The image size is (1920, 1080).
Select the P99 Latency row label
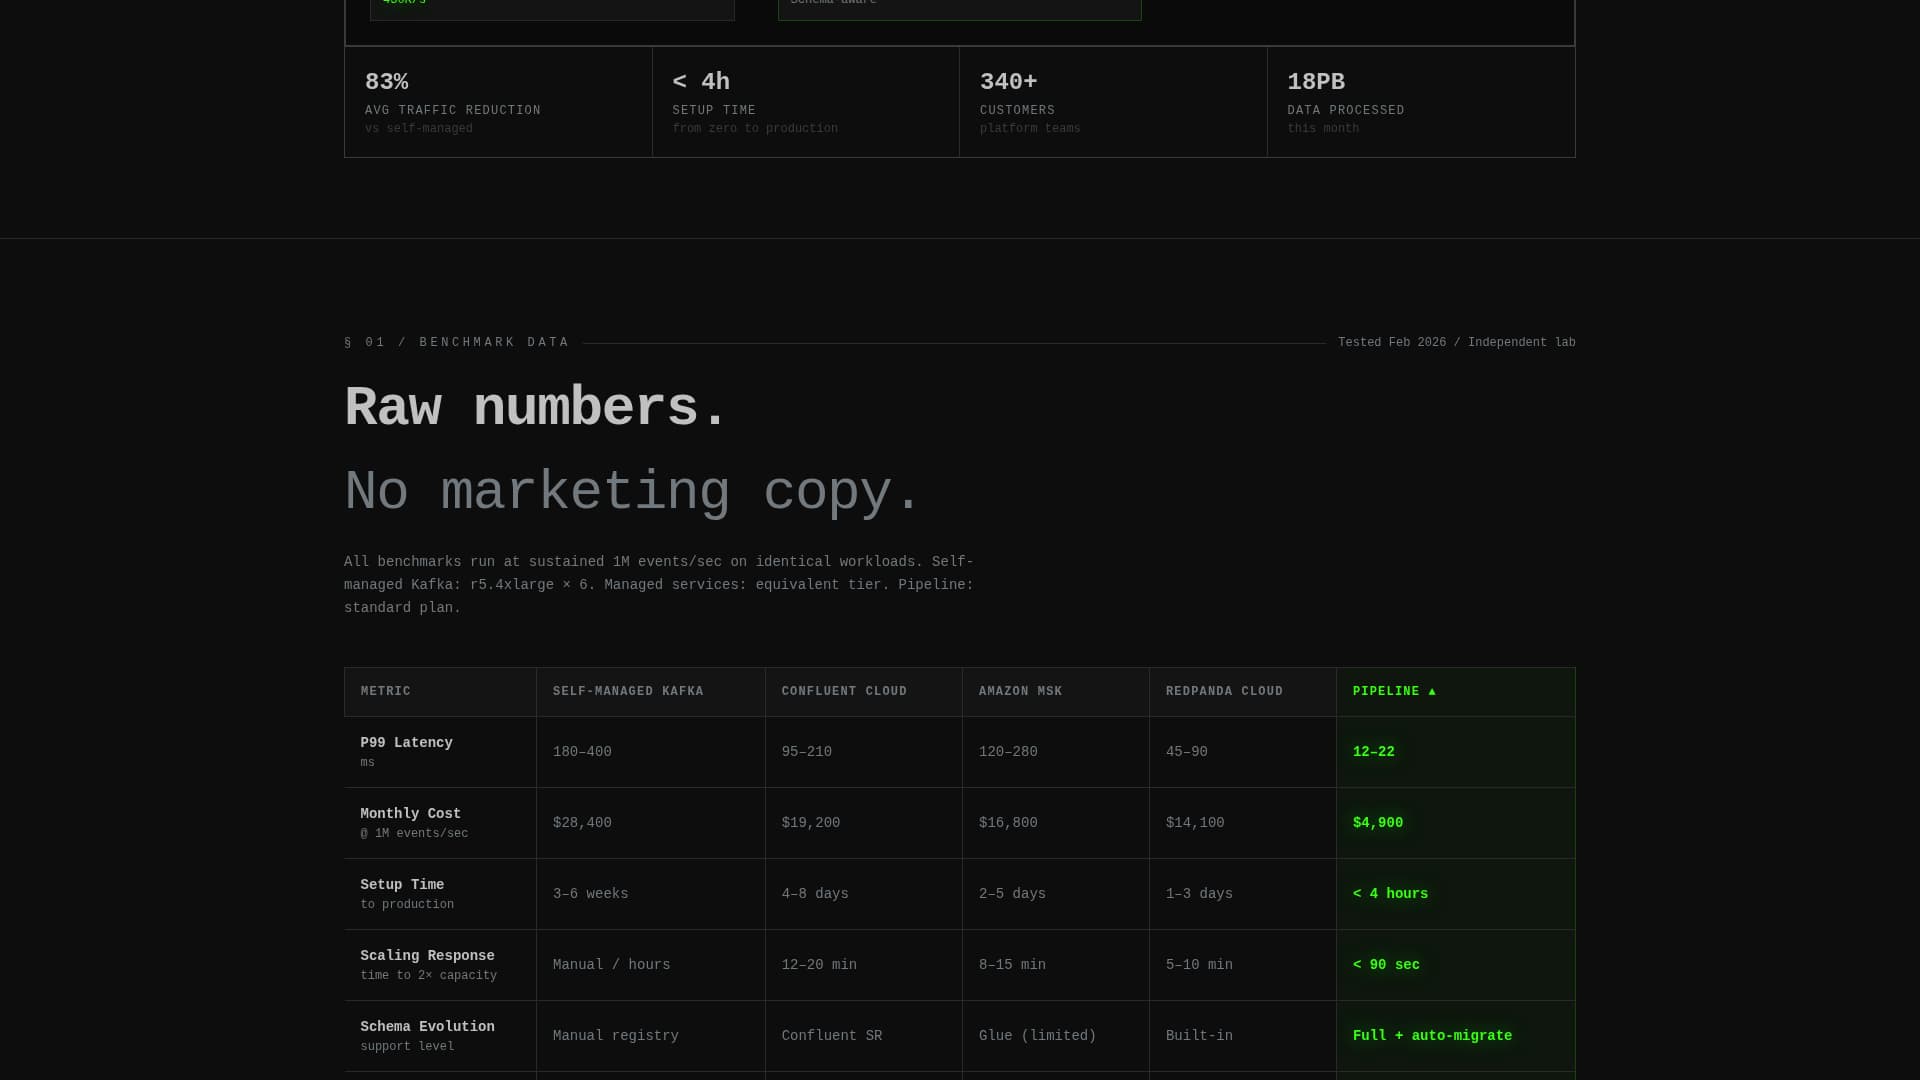(x=440, y=752)
